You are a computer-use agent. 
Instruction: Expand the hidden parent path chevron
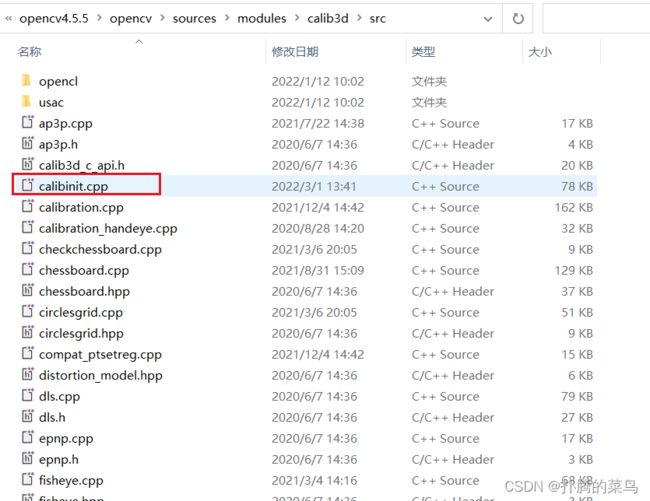pos(8,18)
